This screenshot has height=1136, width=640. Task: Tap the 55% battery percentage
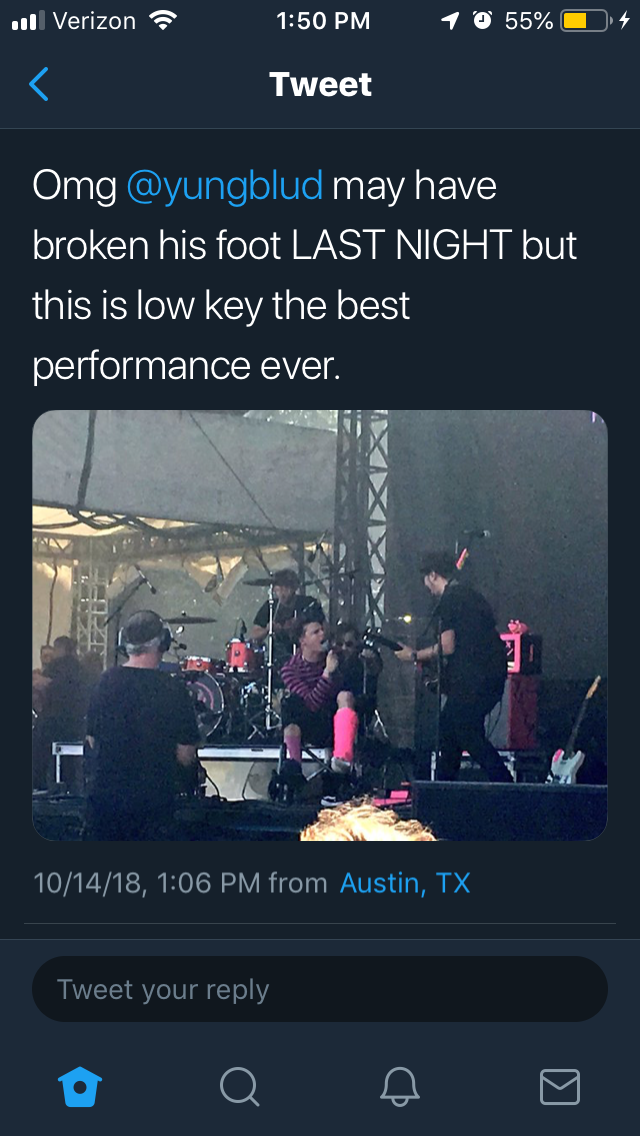tap(529, 21)
